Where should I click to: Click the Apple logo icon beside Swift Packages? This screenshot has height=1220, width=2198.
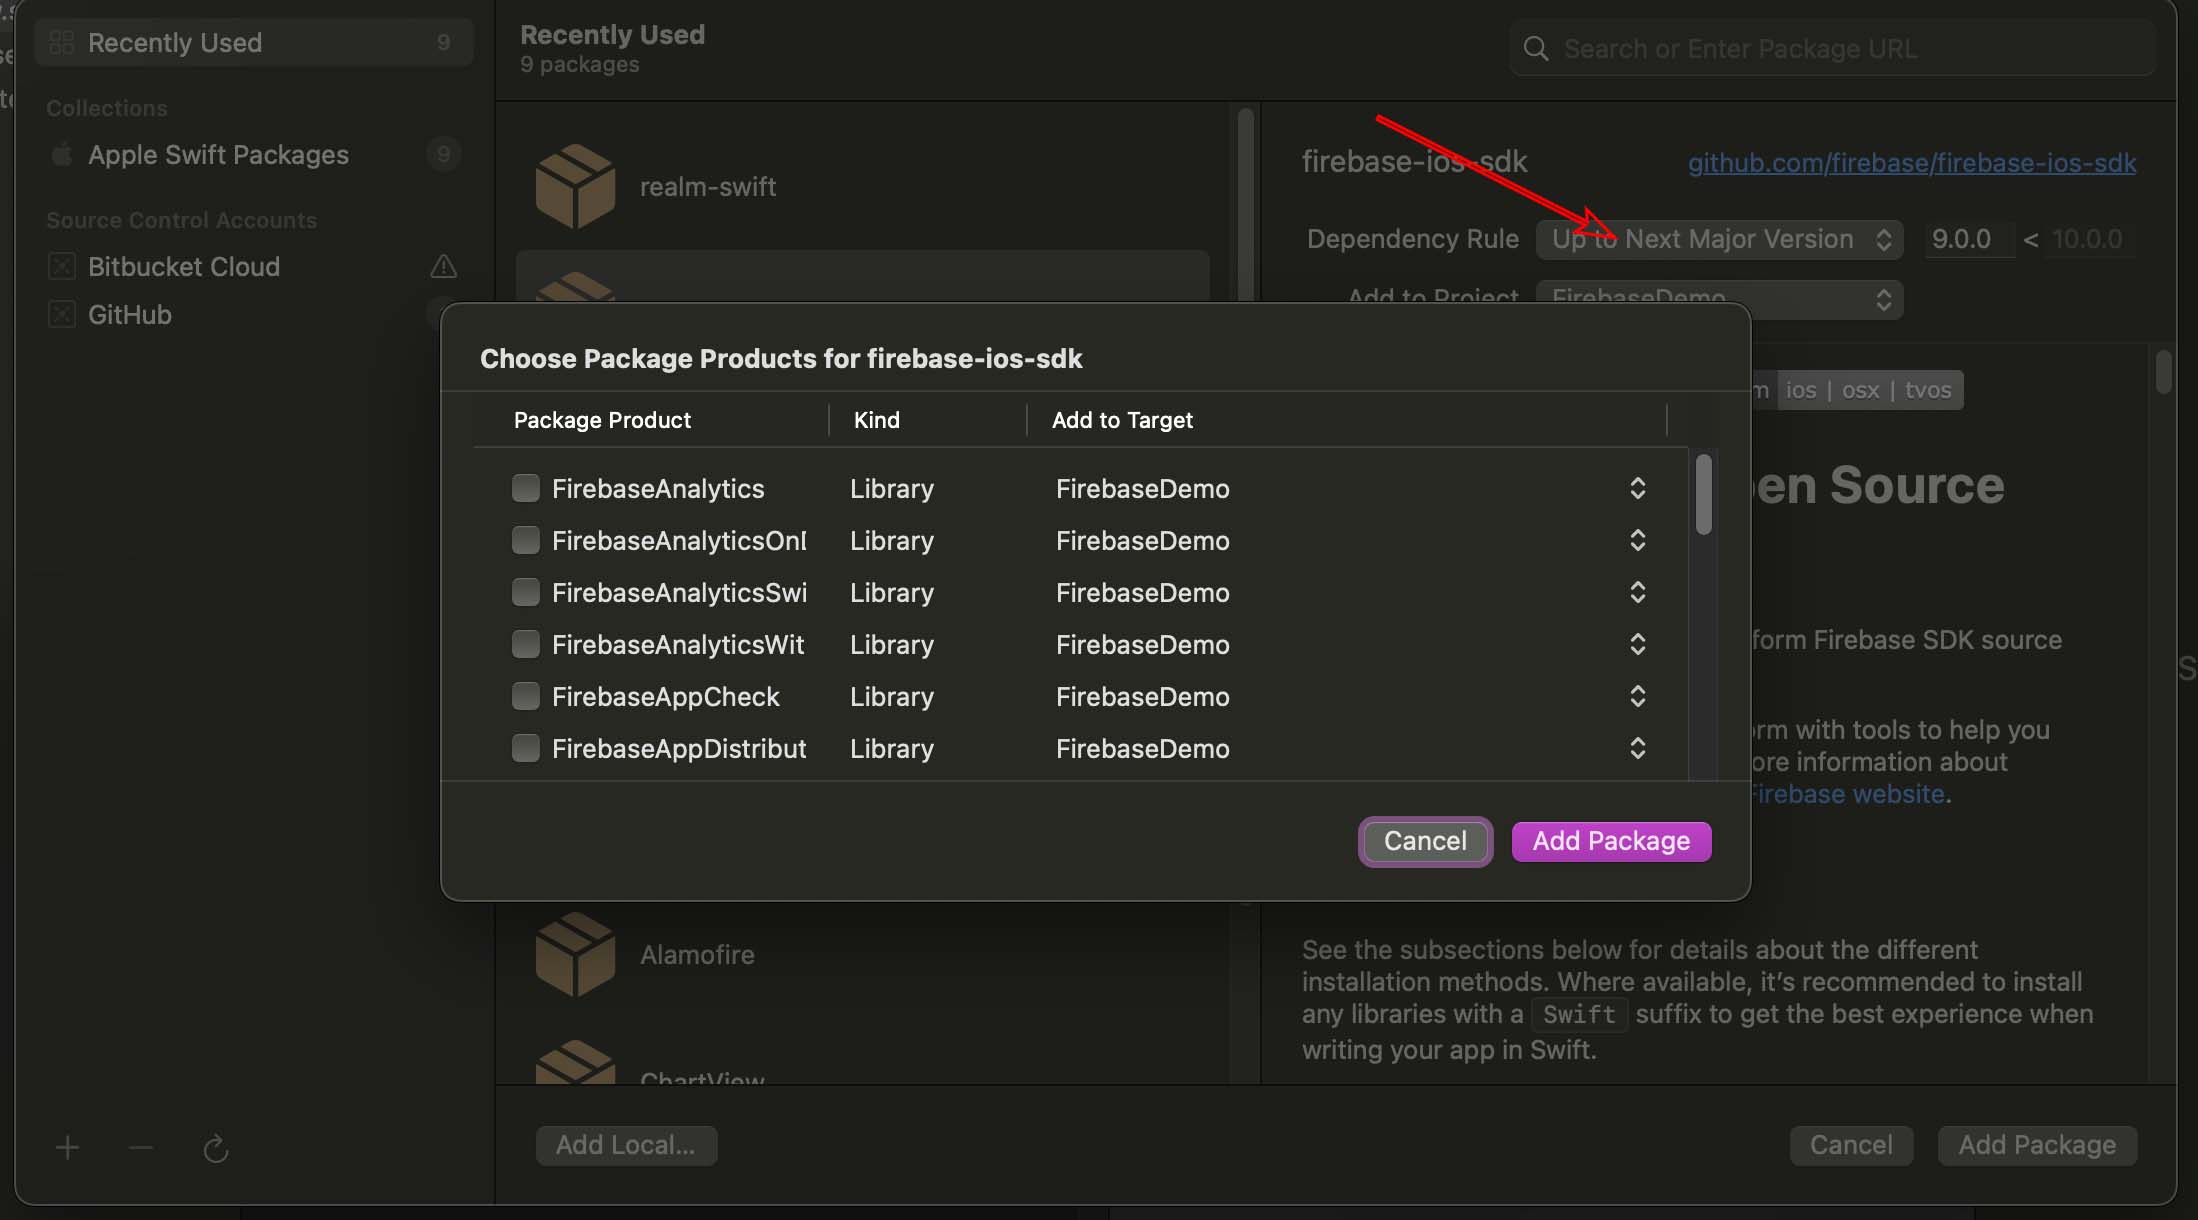(62, 154)
